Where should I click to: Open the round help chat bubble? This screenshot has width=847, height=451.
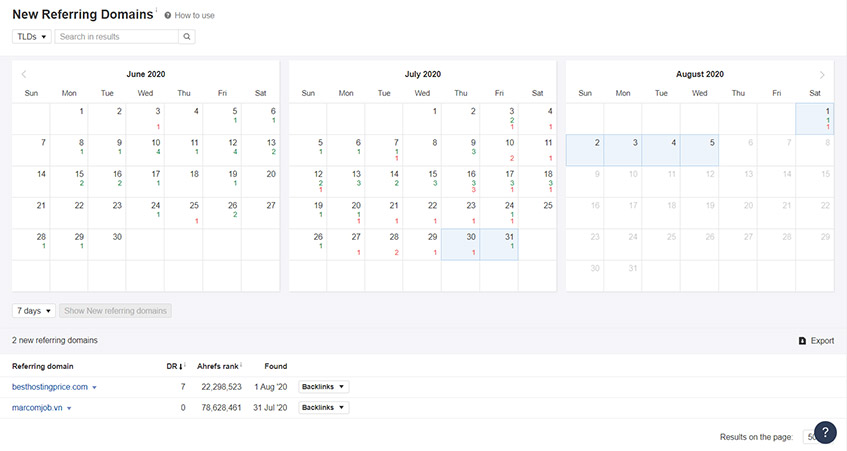click(x=825, y=432)
